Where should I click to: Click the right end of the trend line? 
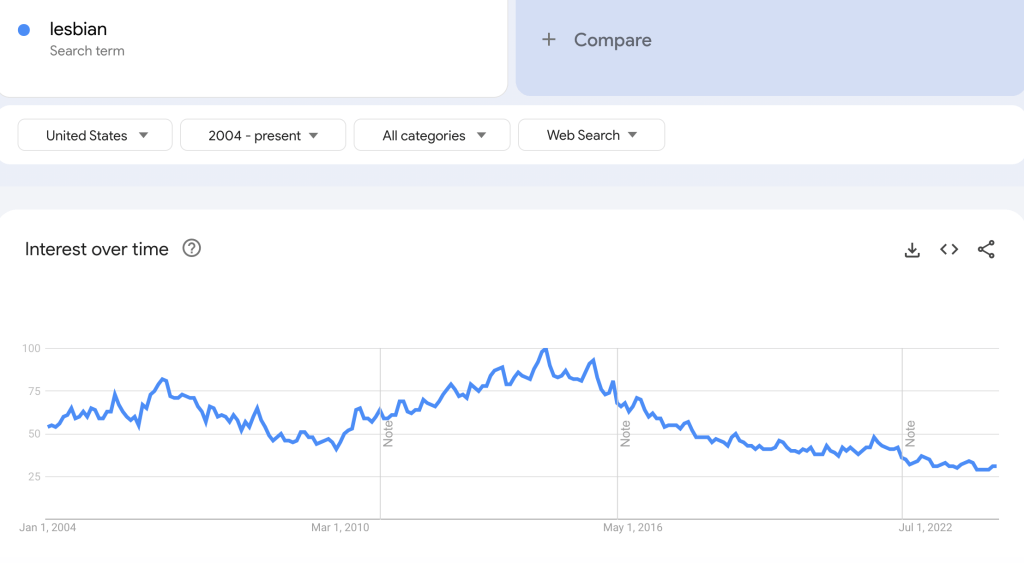(x=995, y=466)
